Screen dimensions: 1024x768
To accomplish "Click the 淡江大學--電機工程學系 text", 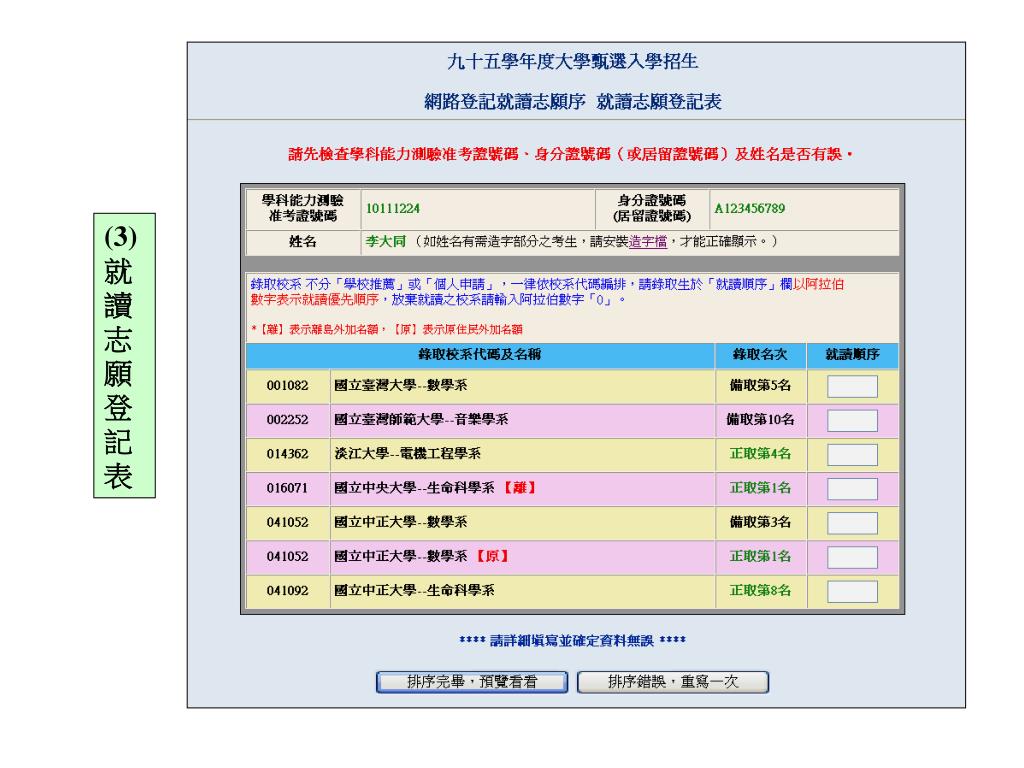I will pyautogui.click(x=408, y=453).
